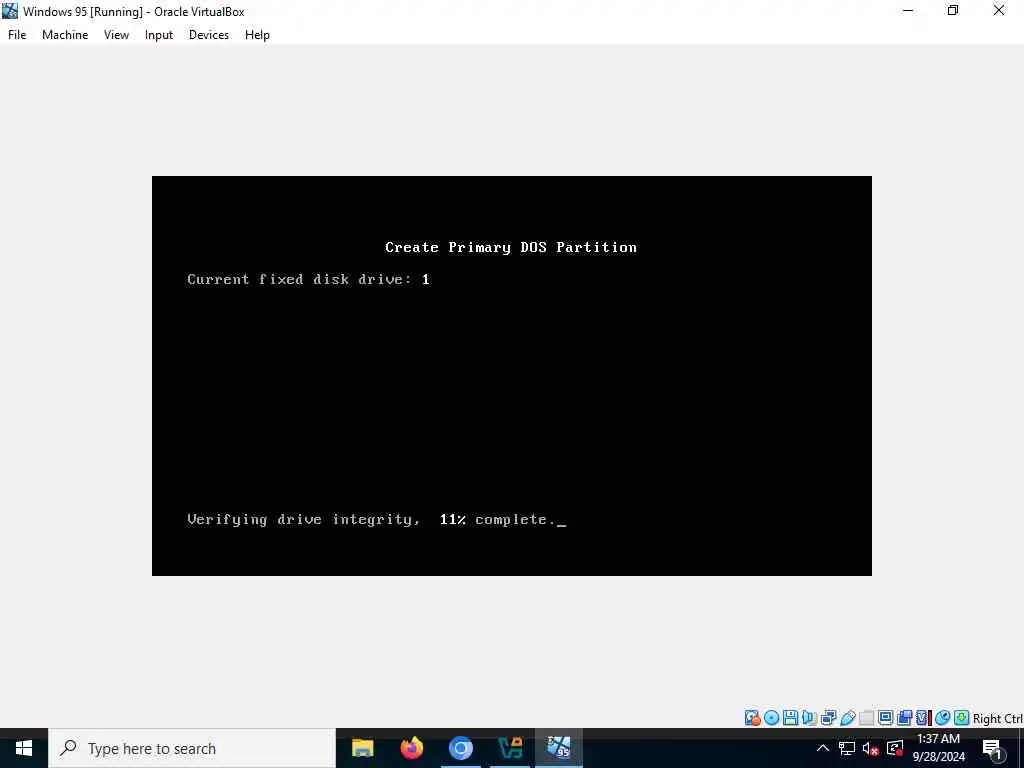This screenshot has height=768, width=1024.
Task: Click the optical disc drive indicator
Action: point(771,718)
